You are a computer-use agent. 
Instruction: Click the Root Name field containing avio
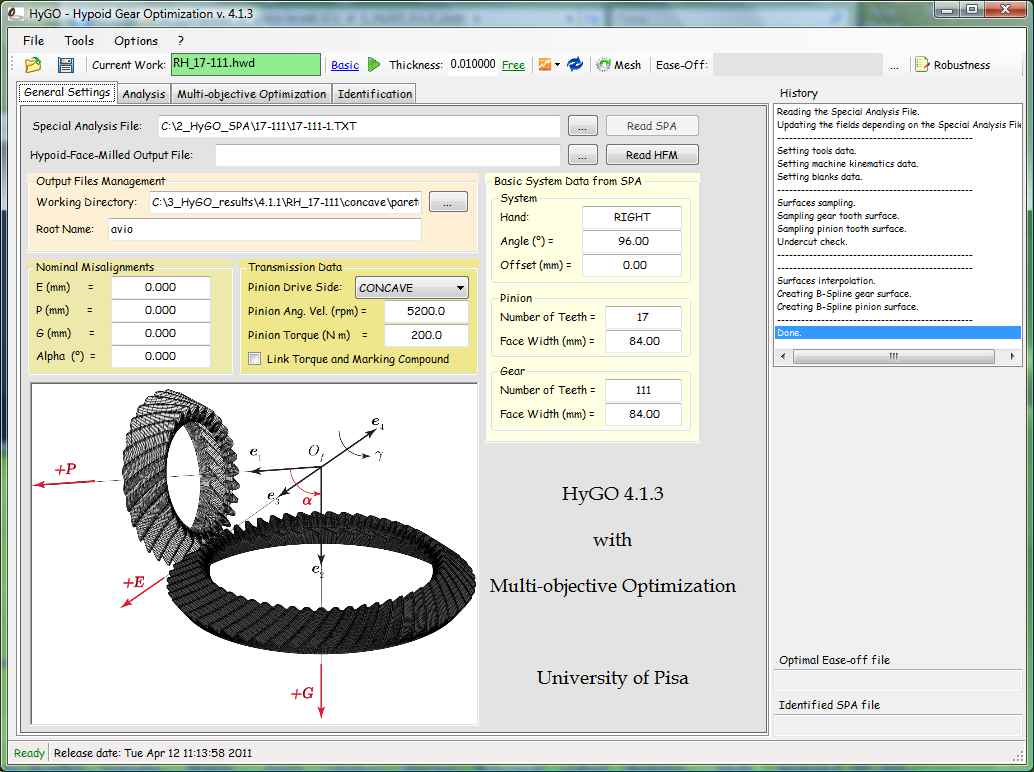(x=264, y=229)
